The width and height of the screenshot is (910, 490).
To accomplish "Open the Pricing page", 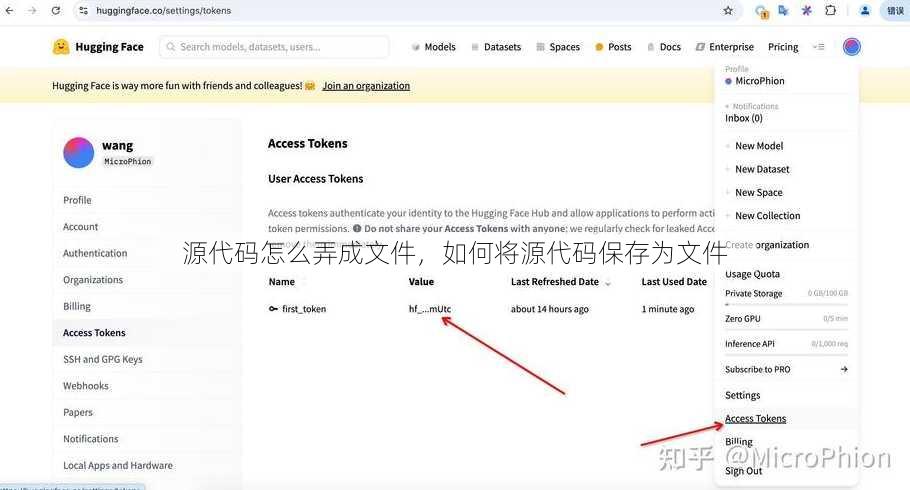I will click(783, 47).
